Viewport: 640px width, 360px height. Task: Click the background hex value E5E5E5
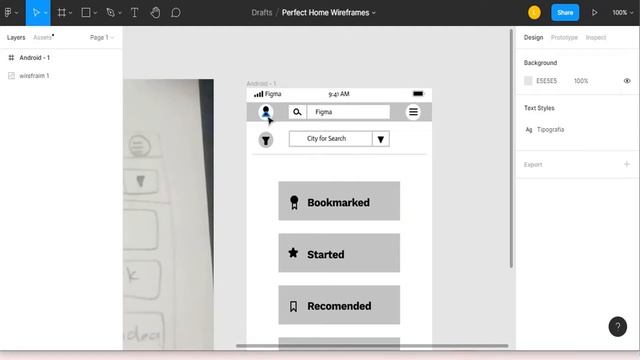546,81
